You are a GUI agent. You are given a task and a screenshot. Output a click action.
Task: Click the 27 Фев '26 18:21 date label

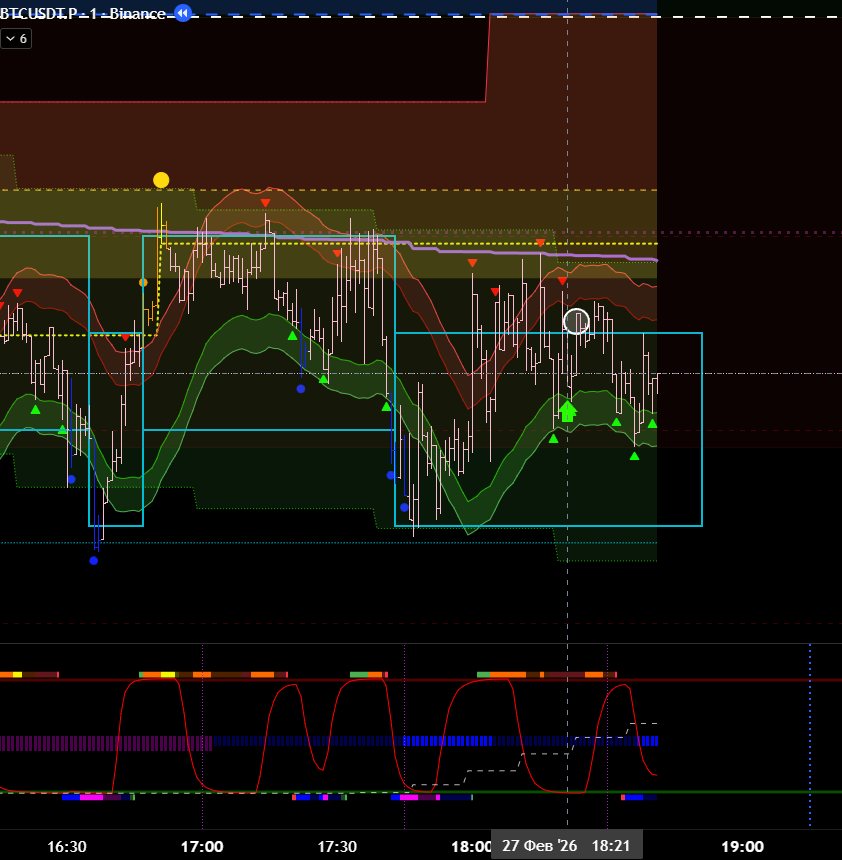[x=566, y=846]
